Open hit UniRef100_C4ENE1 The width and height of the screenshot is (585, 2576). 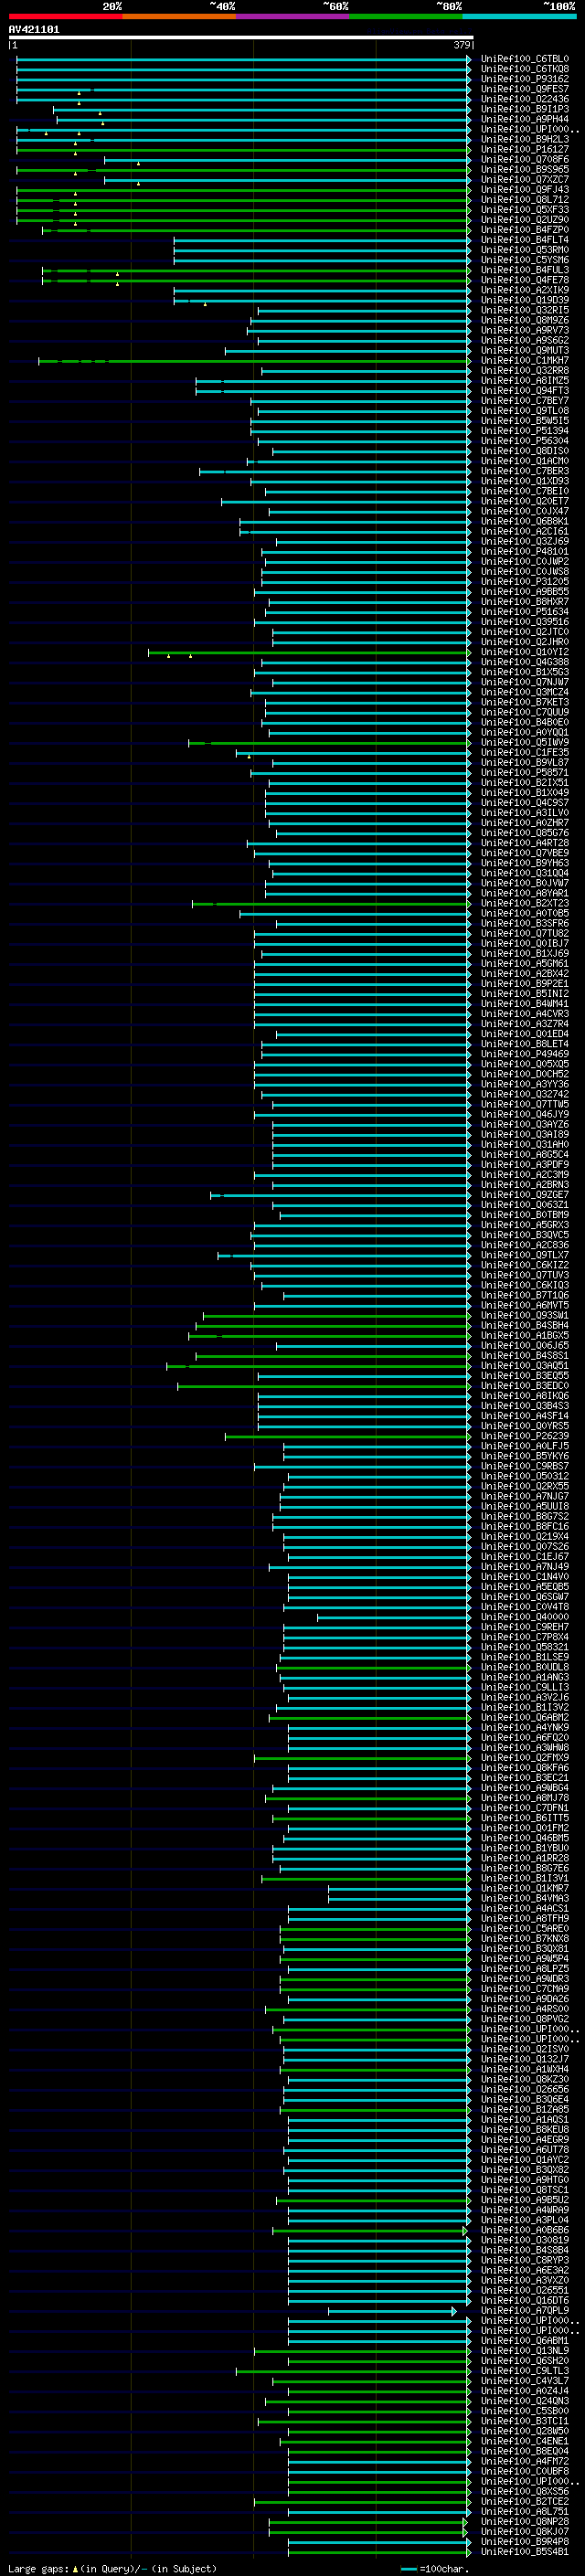[x=525, y=2441]
